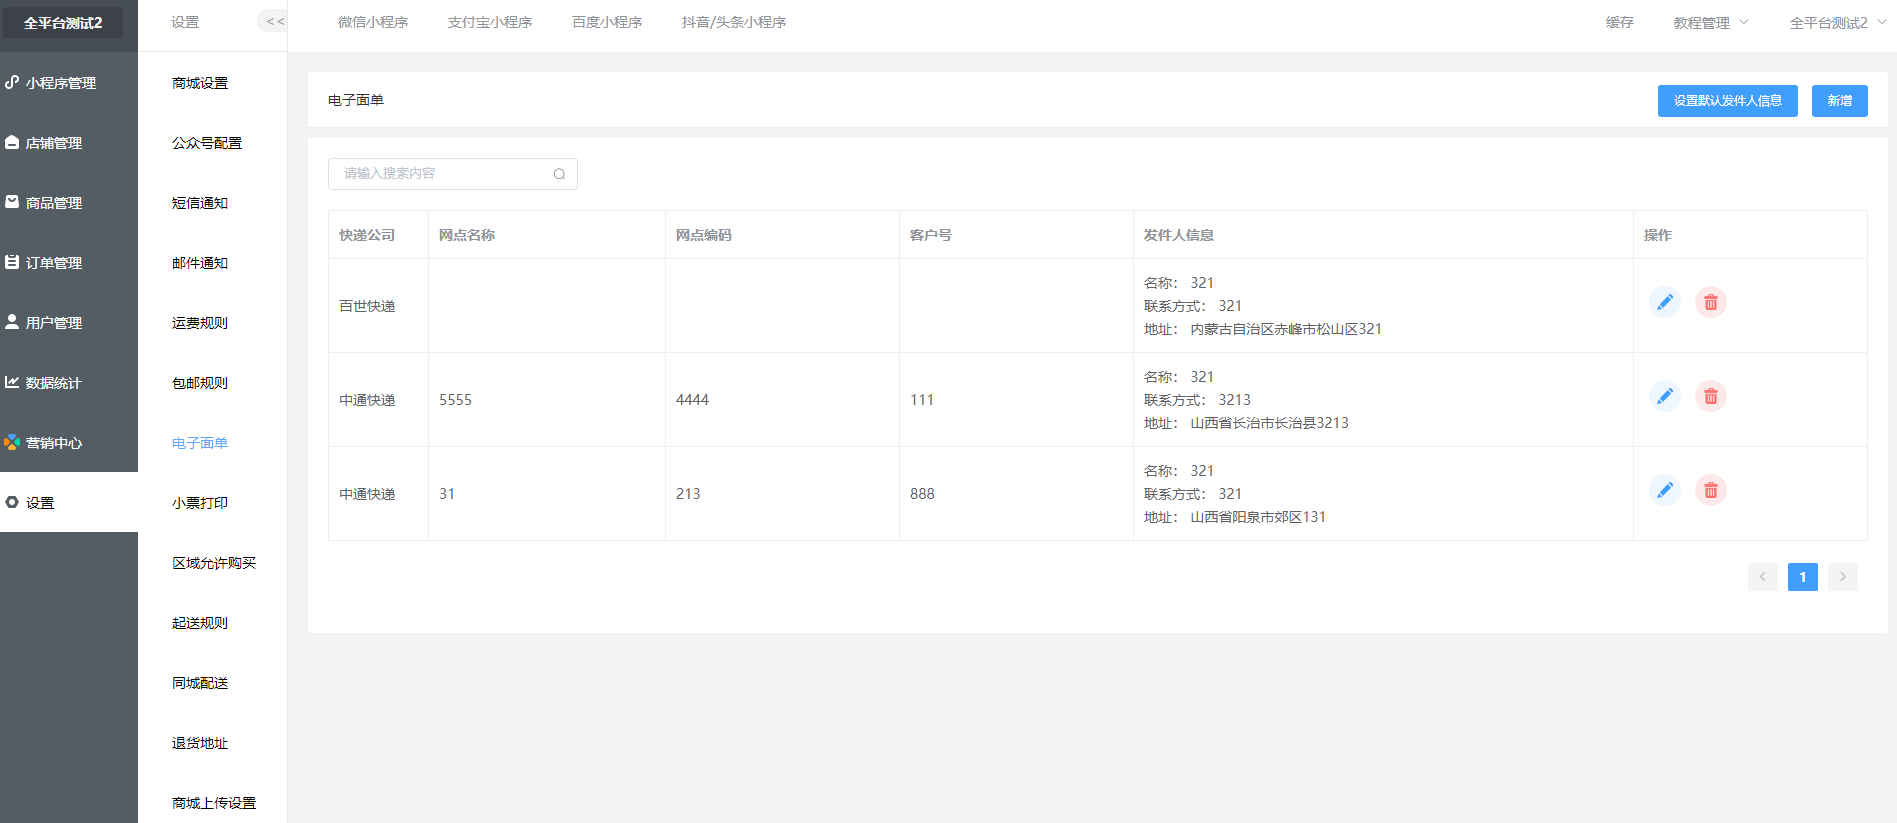
Task: Delete the 中通快递 row with 客户号 111
Action: [1710, 396]
